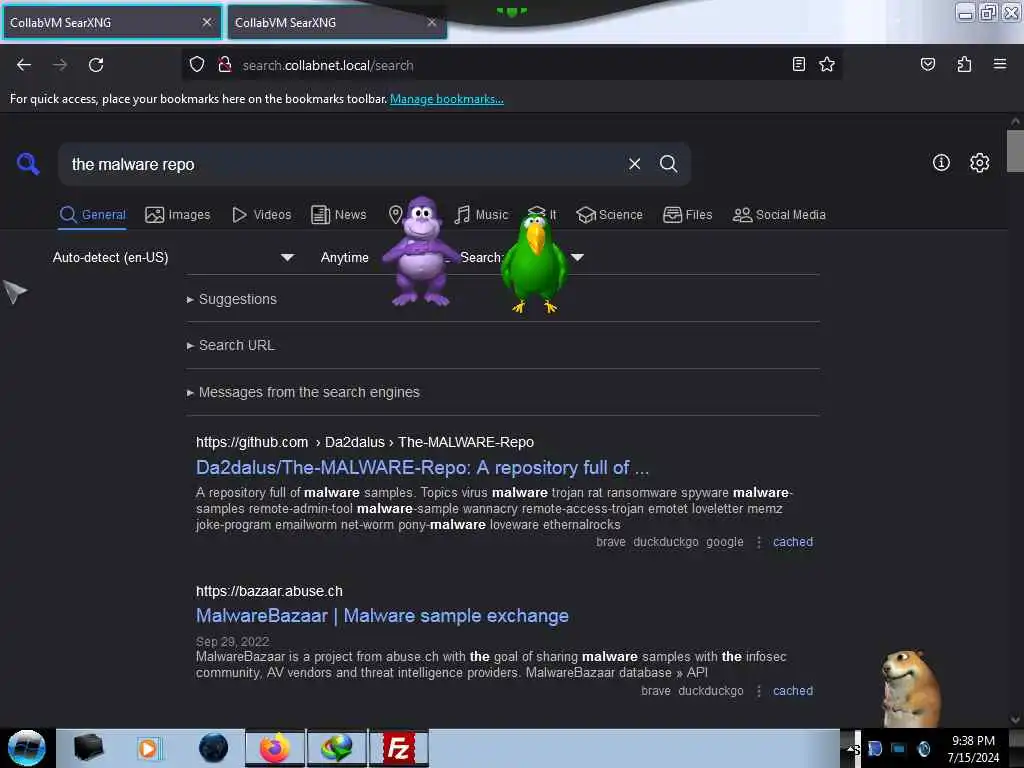This screenshot has width=1024, height=768.
Task: Click the scrollbar down arrow
Action: pyautogui.click(x=1015, y=720)
